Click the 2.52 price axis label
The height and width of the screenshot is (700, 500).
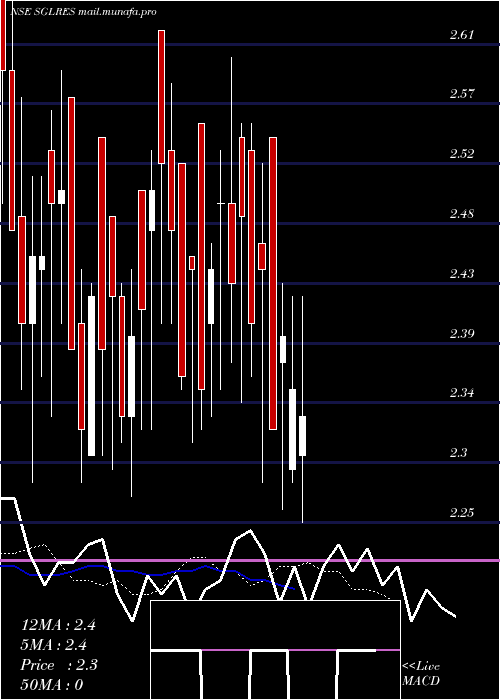click(x=461, y=154)
